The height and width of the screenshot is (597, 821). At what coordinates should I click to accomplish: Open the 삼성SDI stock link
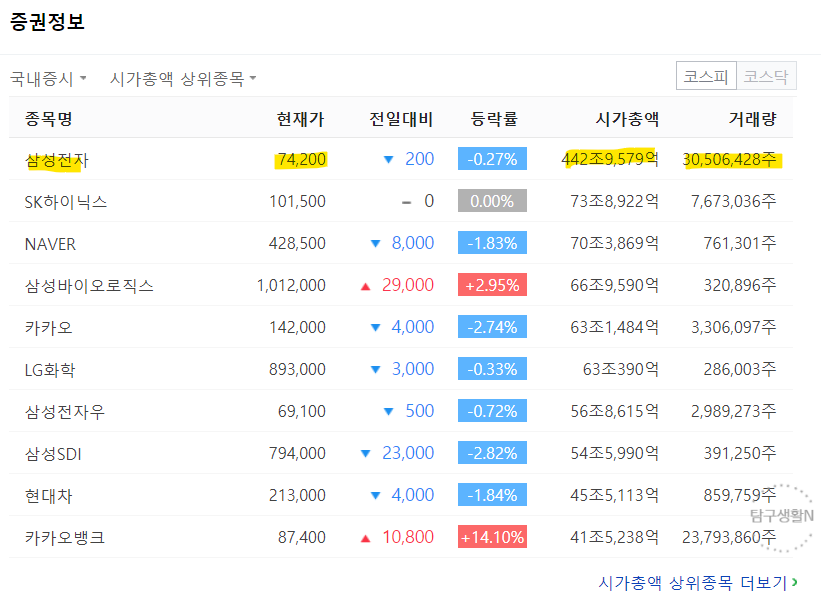[53, 454]
